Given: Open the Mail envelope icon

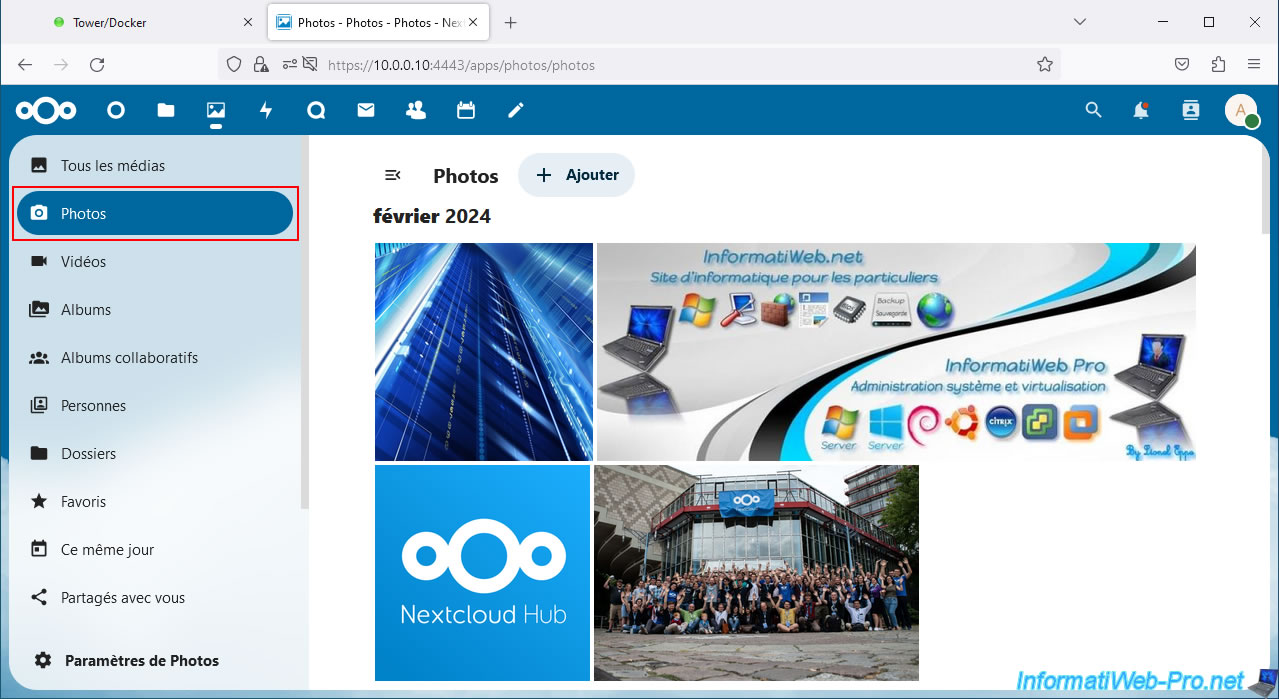Looking at the screenshot, I should tap(366, 111).
